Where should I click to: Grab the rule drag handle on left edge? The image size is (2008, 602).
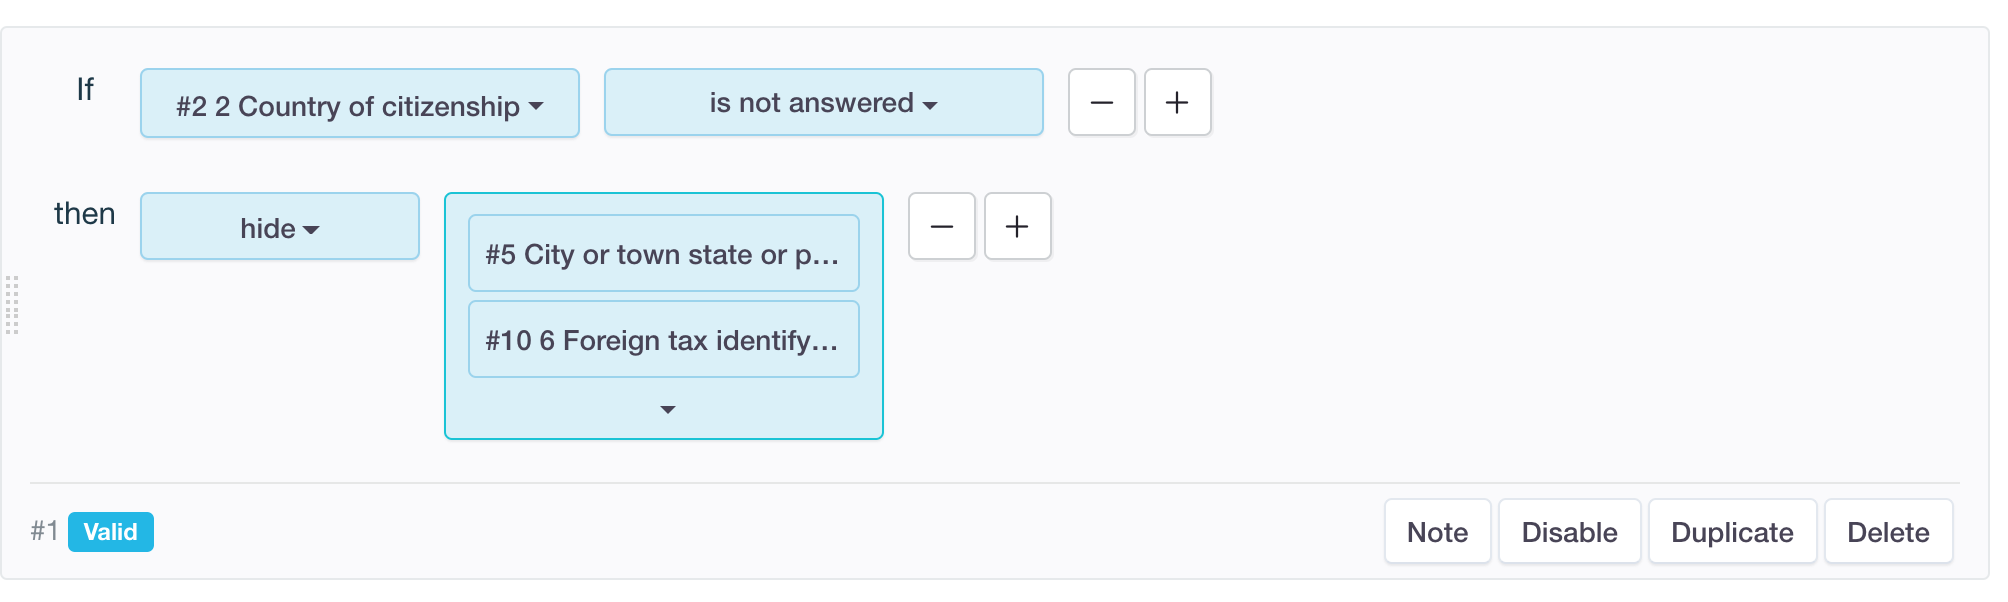12,305
